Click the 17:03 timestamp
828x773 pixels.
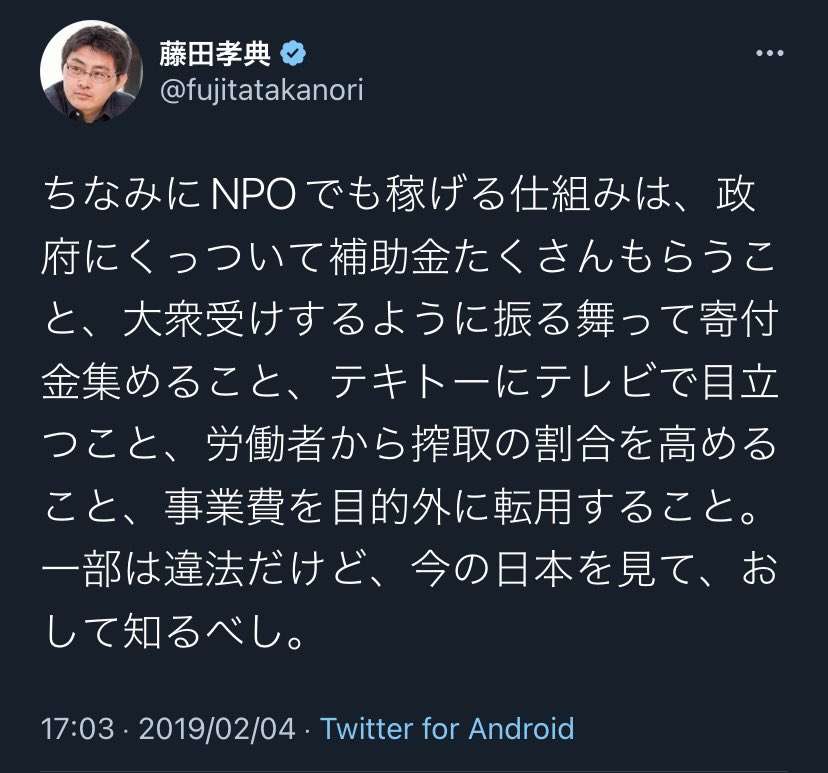click(x=77, y=729)
